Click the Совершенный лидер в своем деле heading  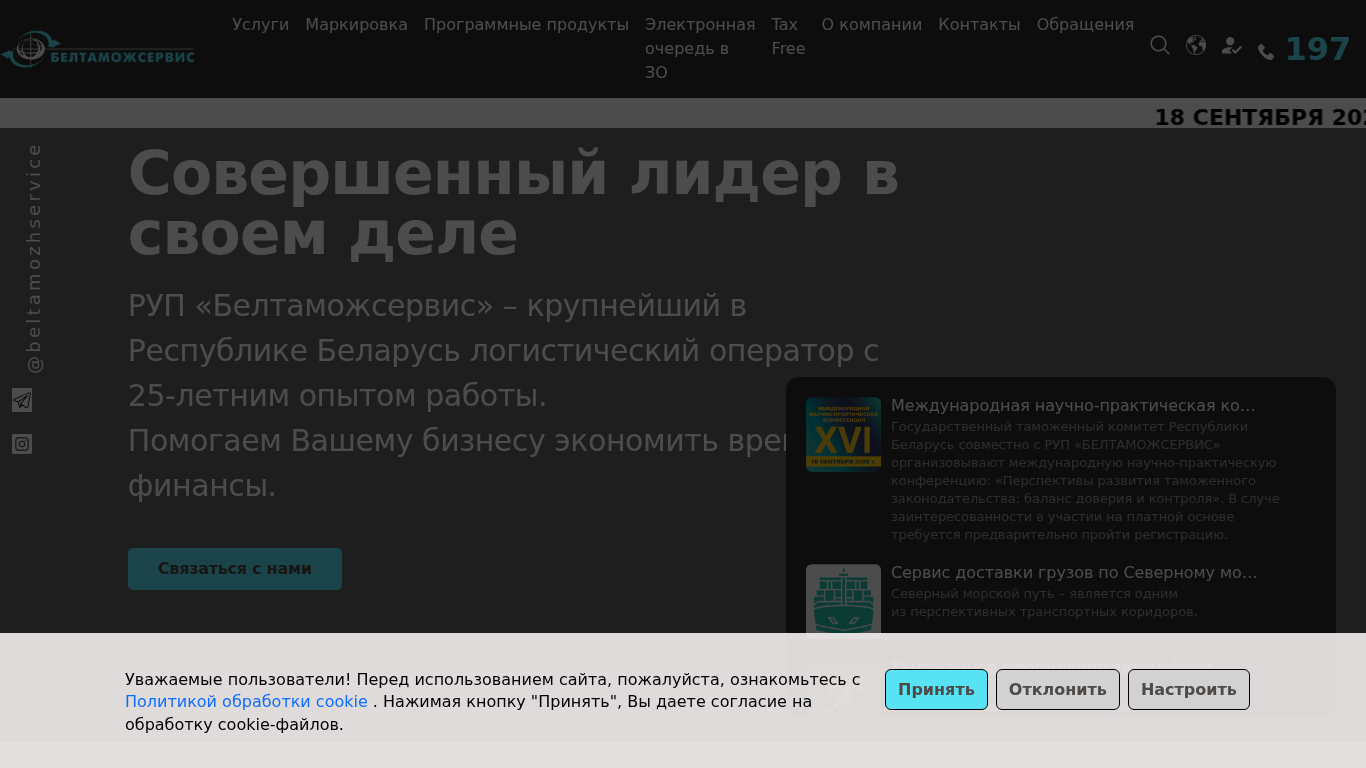click(514, 203)
